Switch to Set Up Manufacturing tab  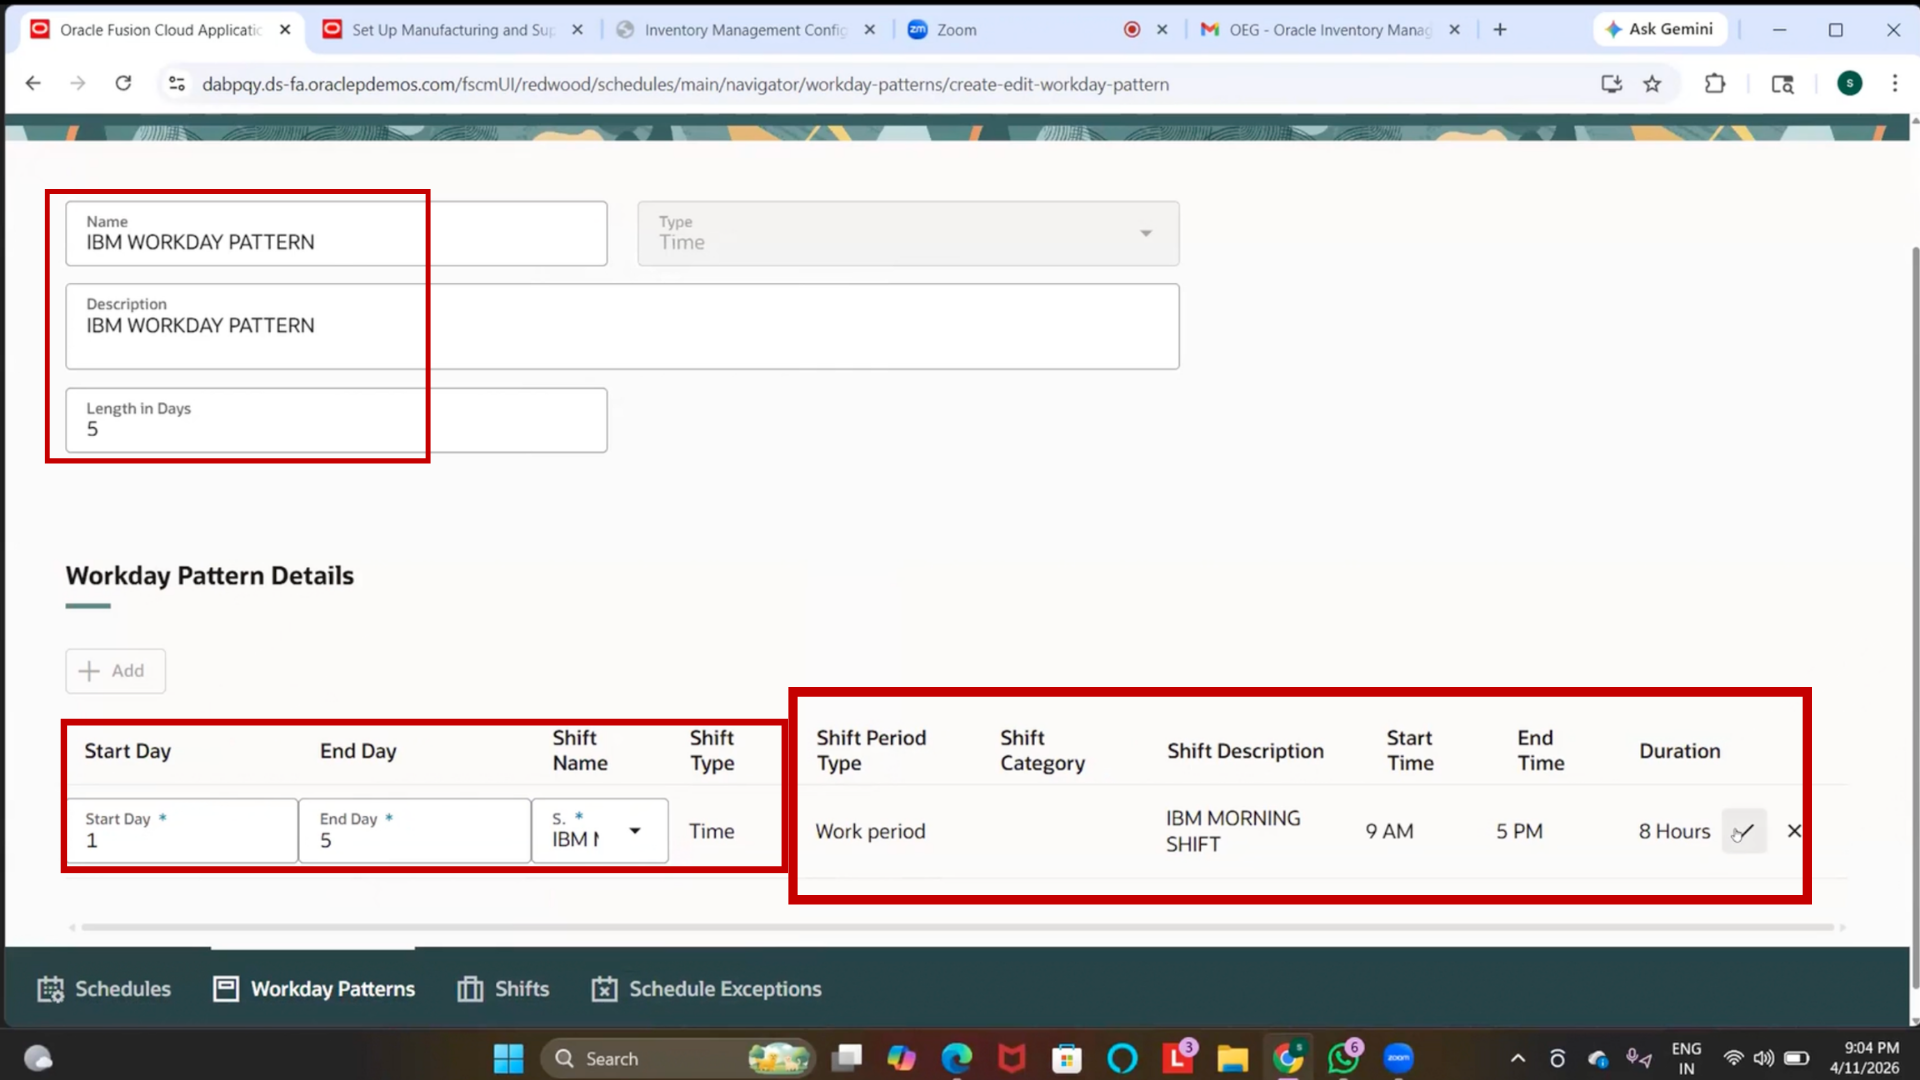click(x=452, y=30)
